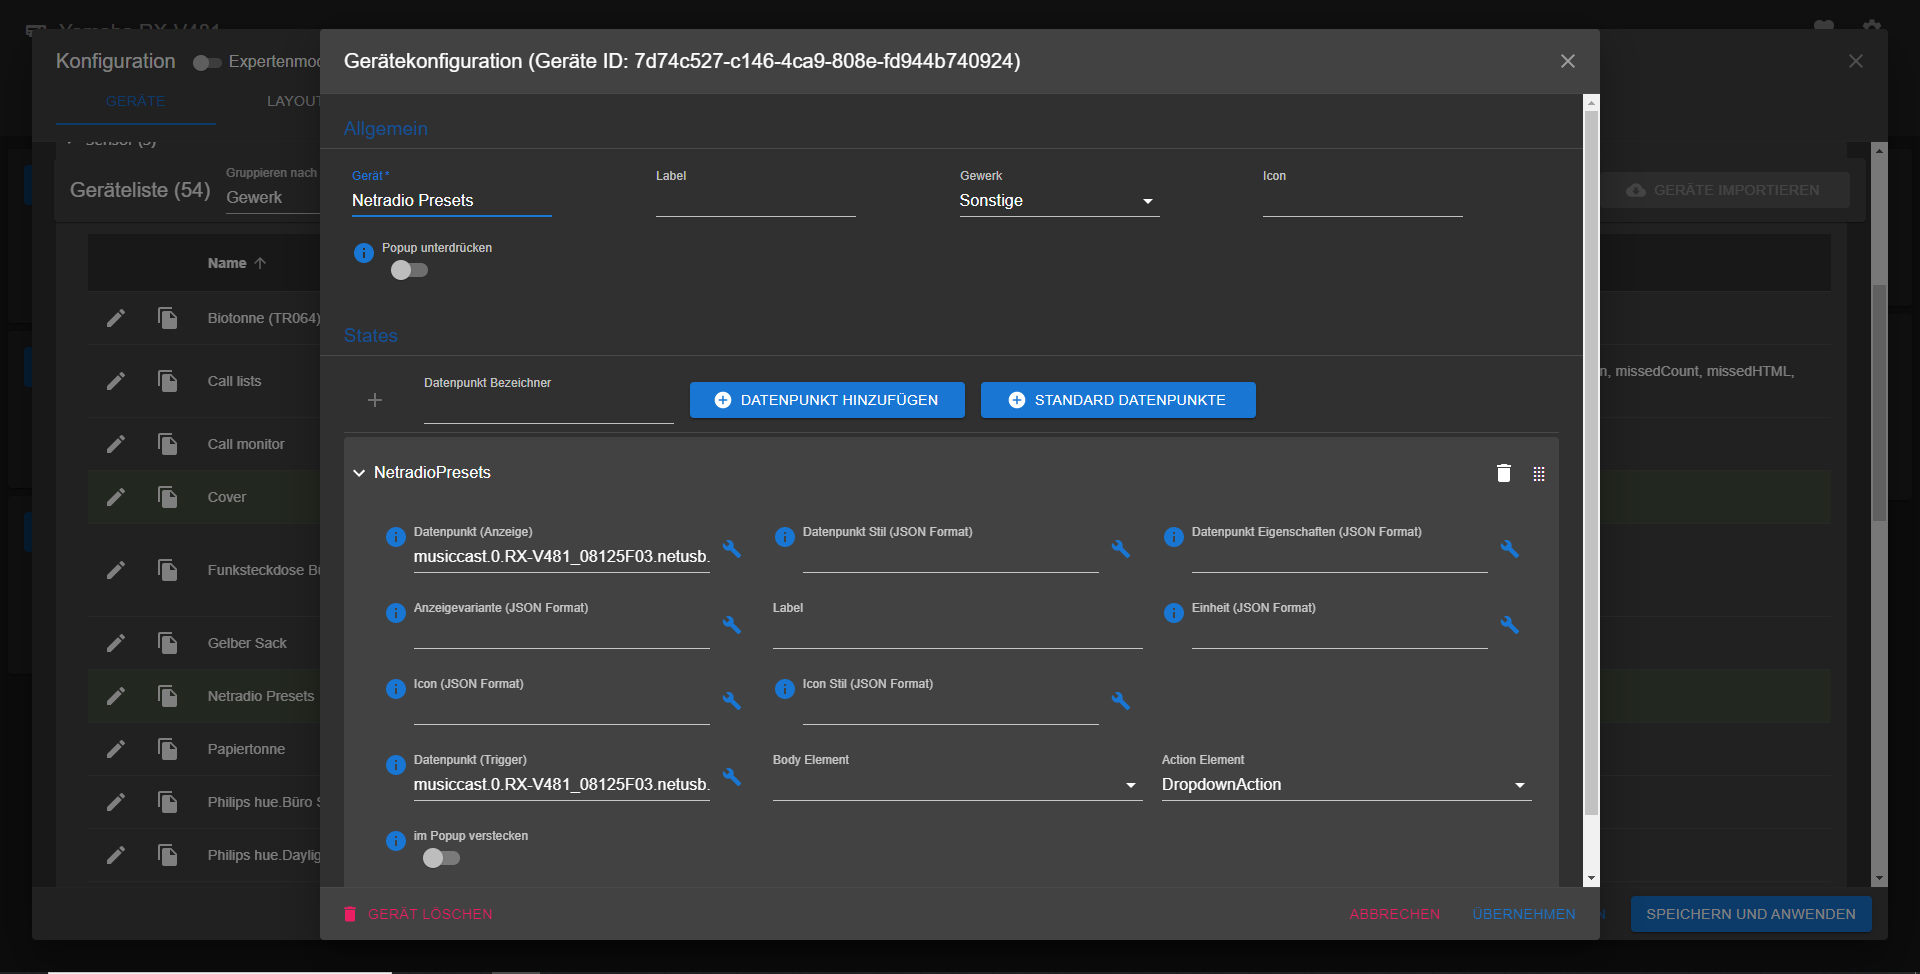The width and height of the screenshot is (1920, 974).
Task: Click DATENPUNKT HINZUFÜGEN button
Action: point(827,400)
